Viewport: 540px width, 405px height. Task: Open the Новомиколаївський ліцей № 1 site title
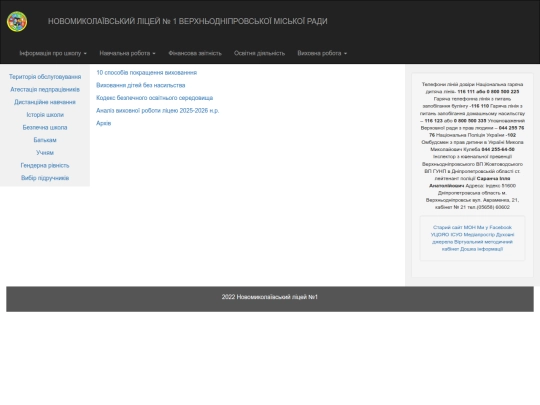(x=187, y=21)
